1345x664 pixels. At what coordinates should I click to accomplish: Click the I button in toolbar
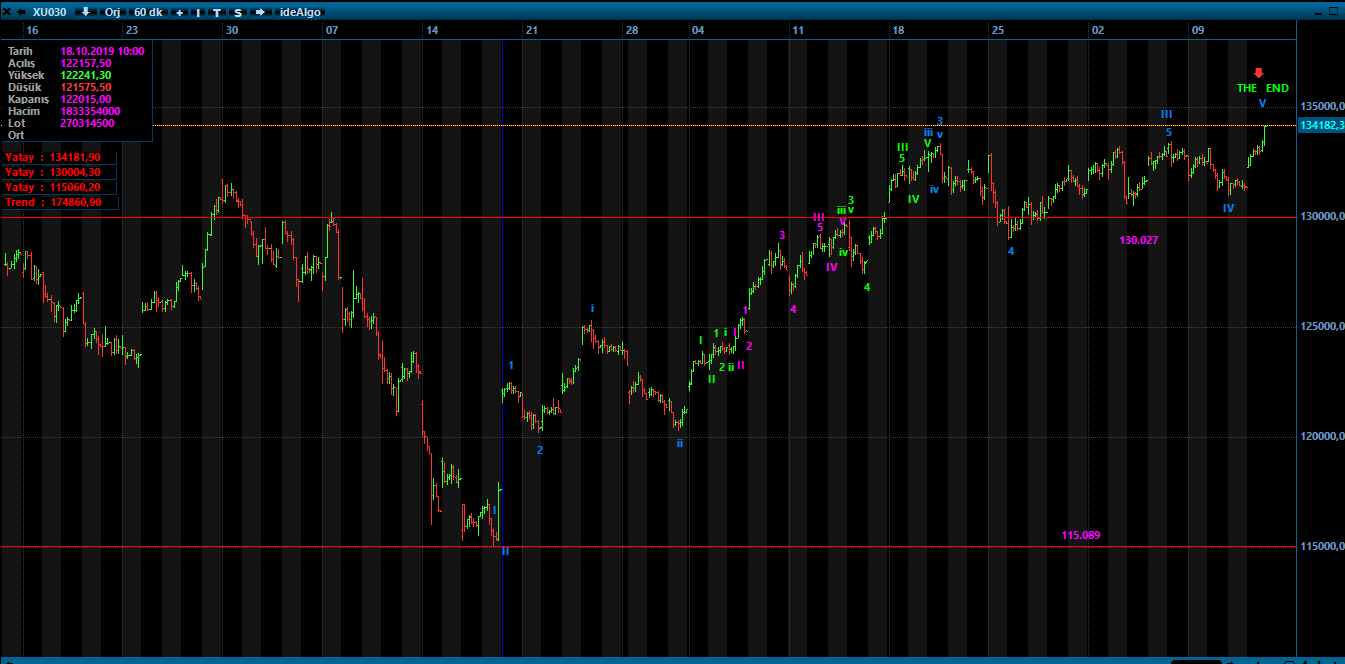[x=198, y=12]
